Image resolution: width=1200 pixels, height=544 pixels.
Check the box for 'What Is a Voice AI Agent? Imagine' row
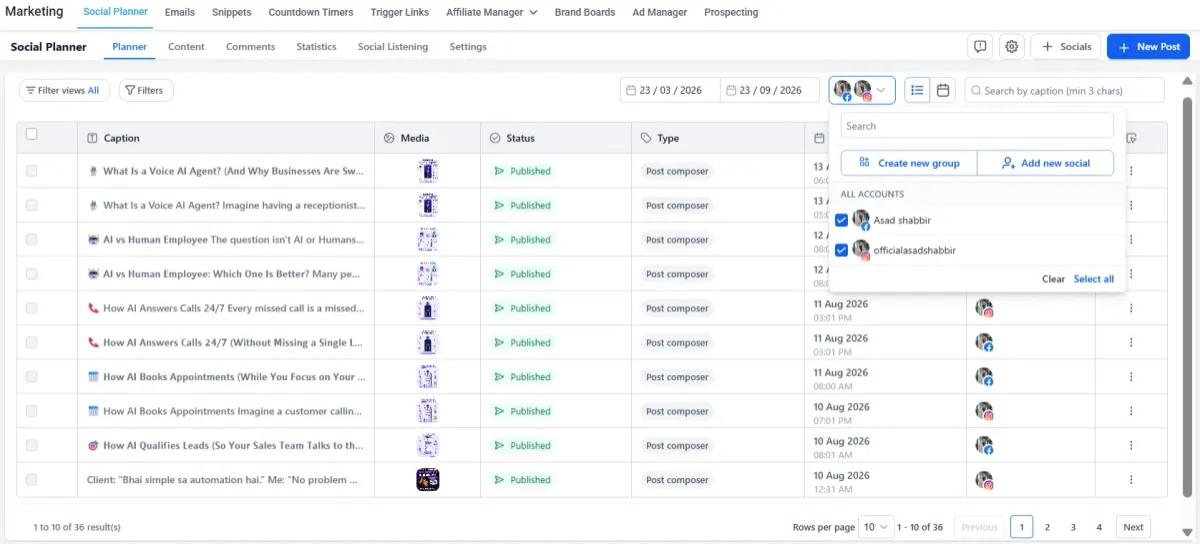click(x=31, y=205)
